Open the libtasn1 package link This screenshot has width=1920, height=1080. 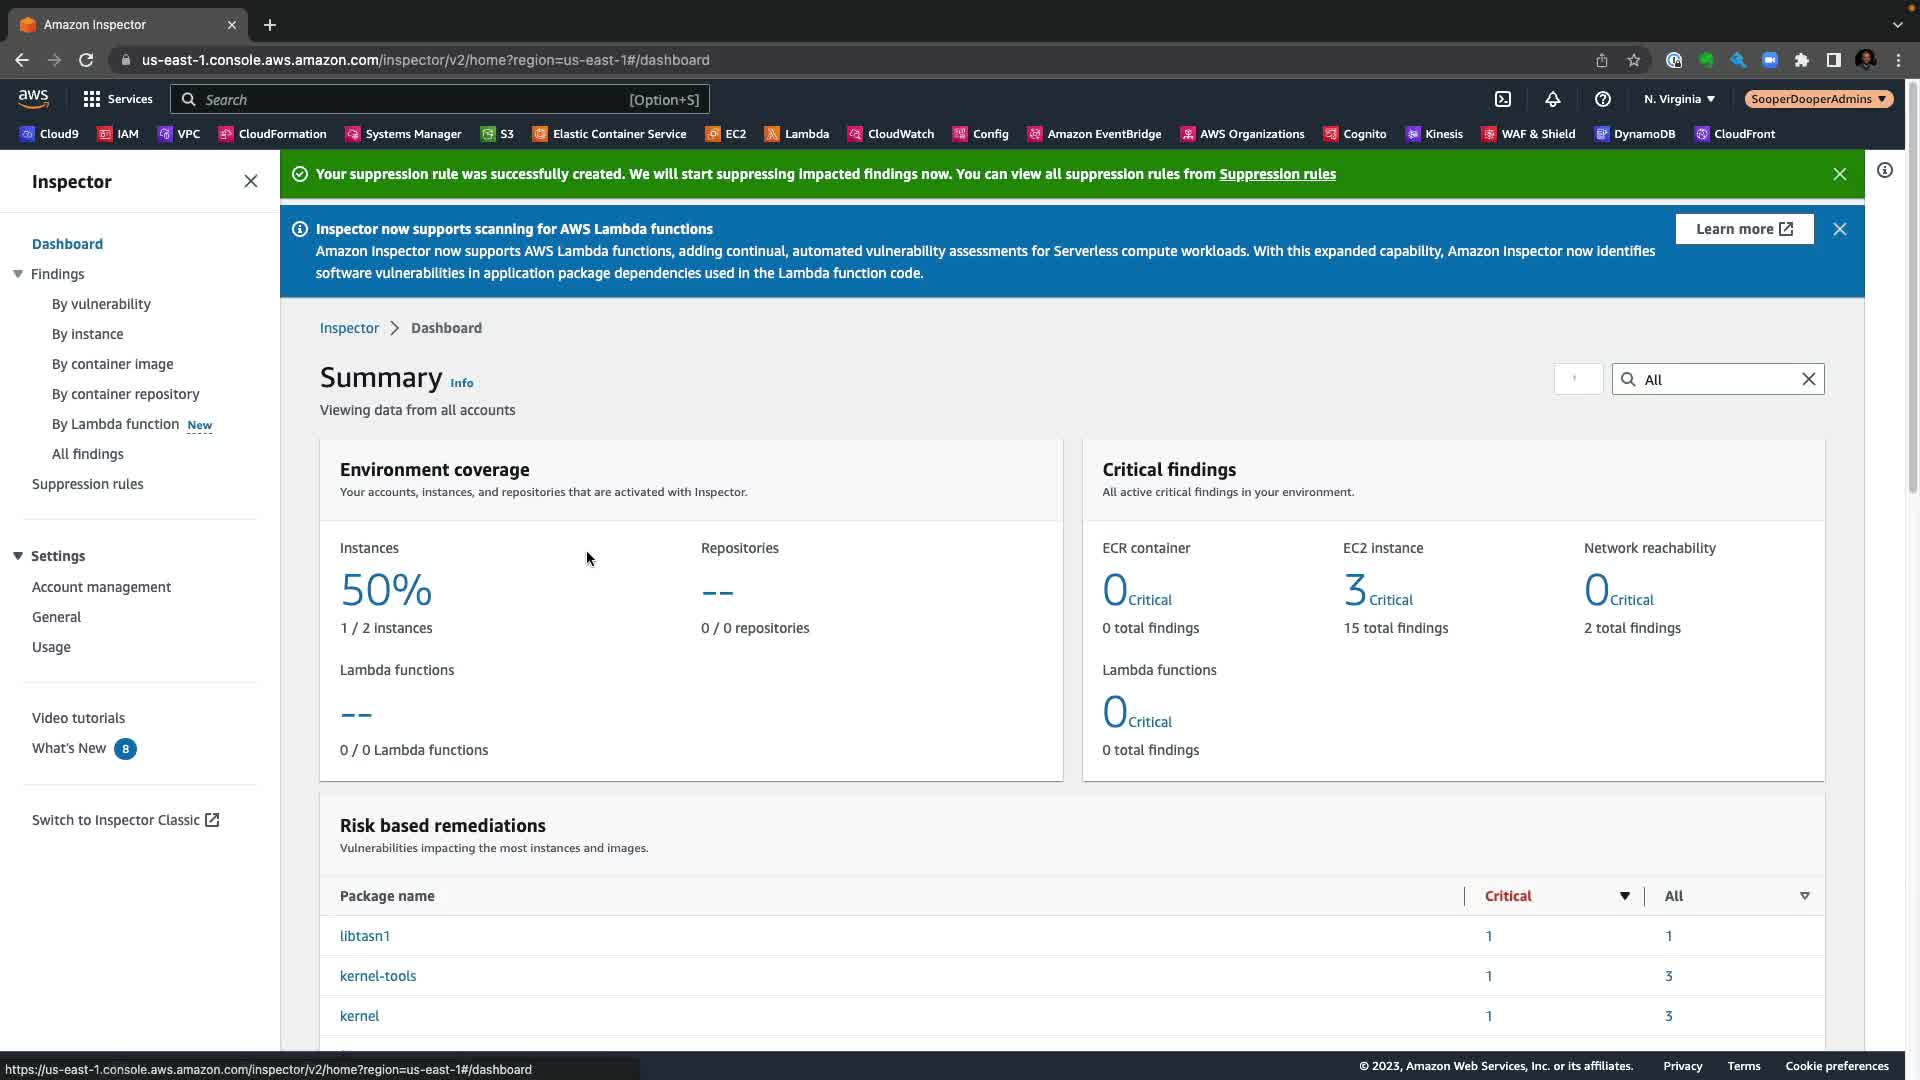pyautogui.click(x=365, y=936)
